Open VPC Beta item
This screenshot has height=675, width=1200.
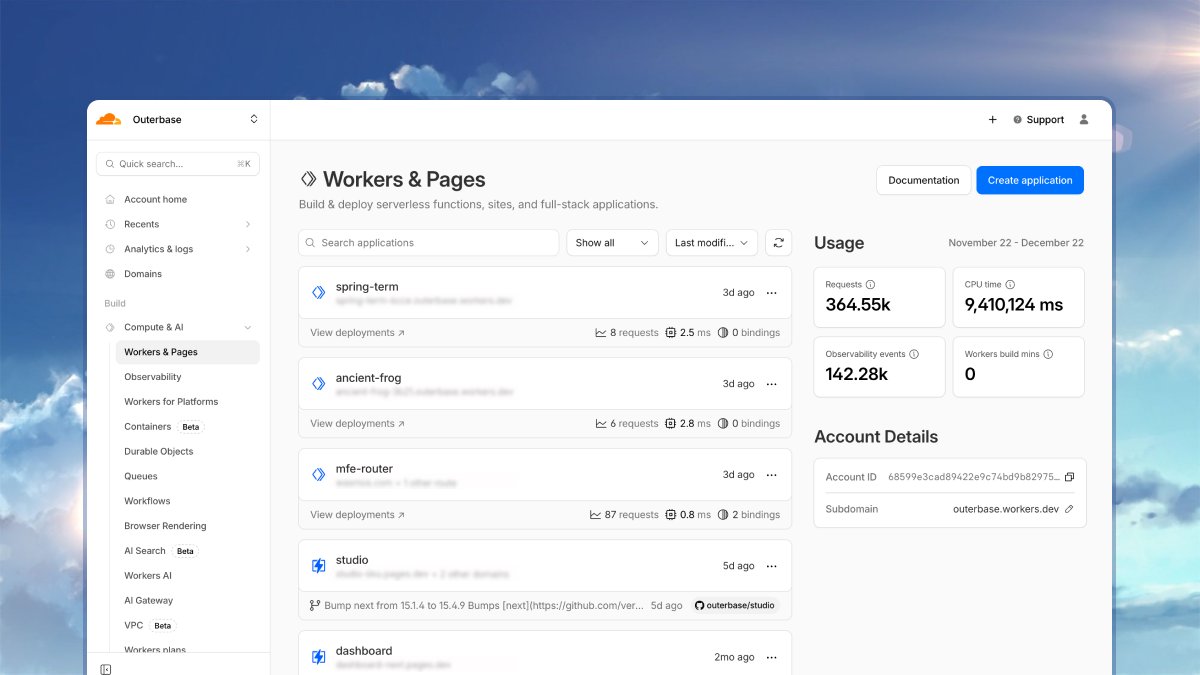148,625
